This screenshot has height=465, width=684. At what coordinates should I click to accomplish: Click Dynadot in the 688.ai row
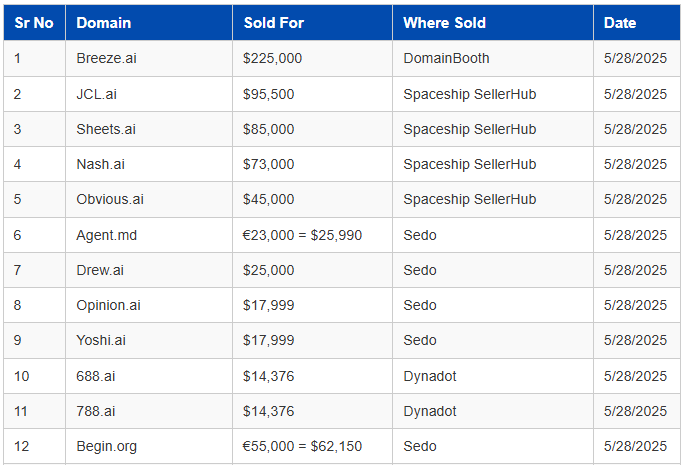[430, 376]
